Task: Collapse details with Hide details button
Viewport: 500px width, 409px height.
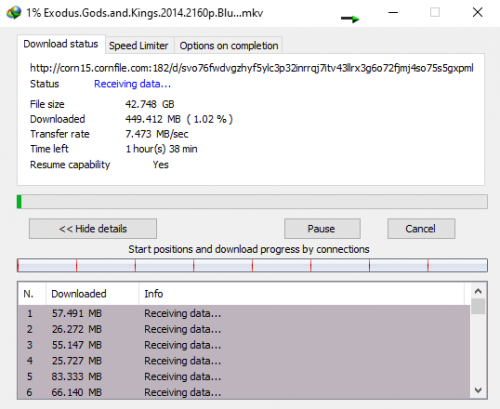Action: click(93, 229)
